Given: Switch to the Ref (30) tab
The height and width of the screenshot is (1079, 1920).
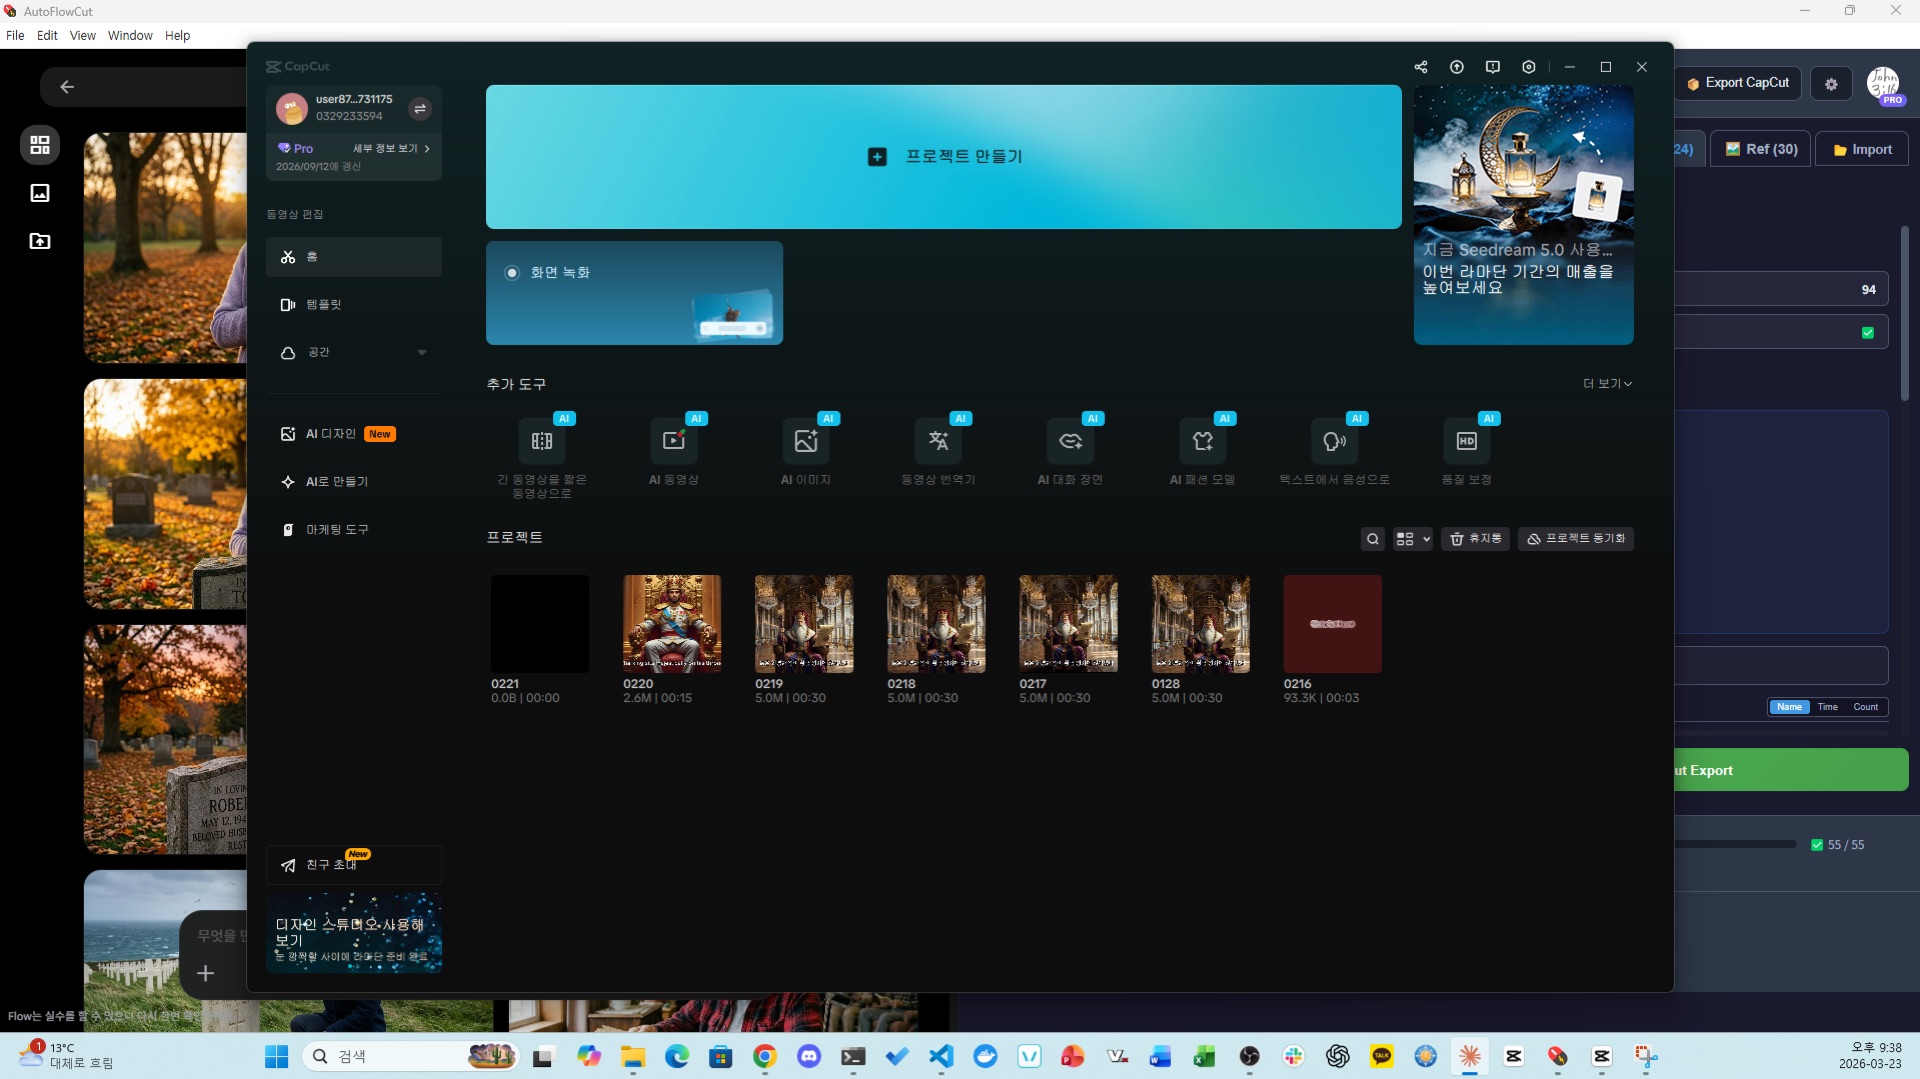Looking at the screenshot, I should 1761,149.
